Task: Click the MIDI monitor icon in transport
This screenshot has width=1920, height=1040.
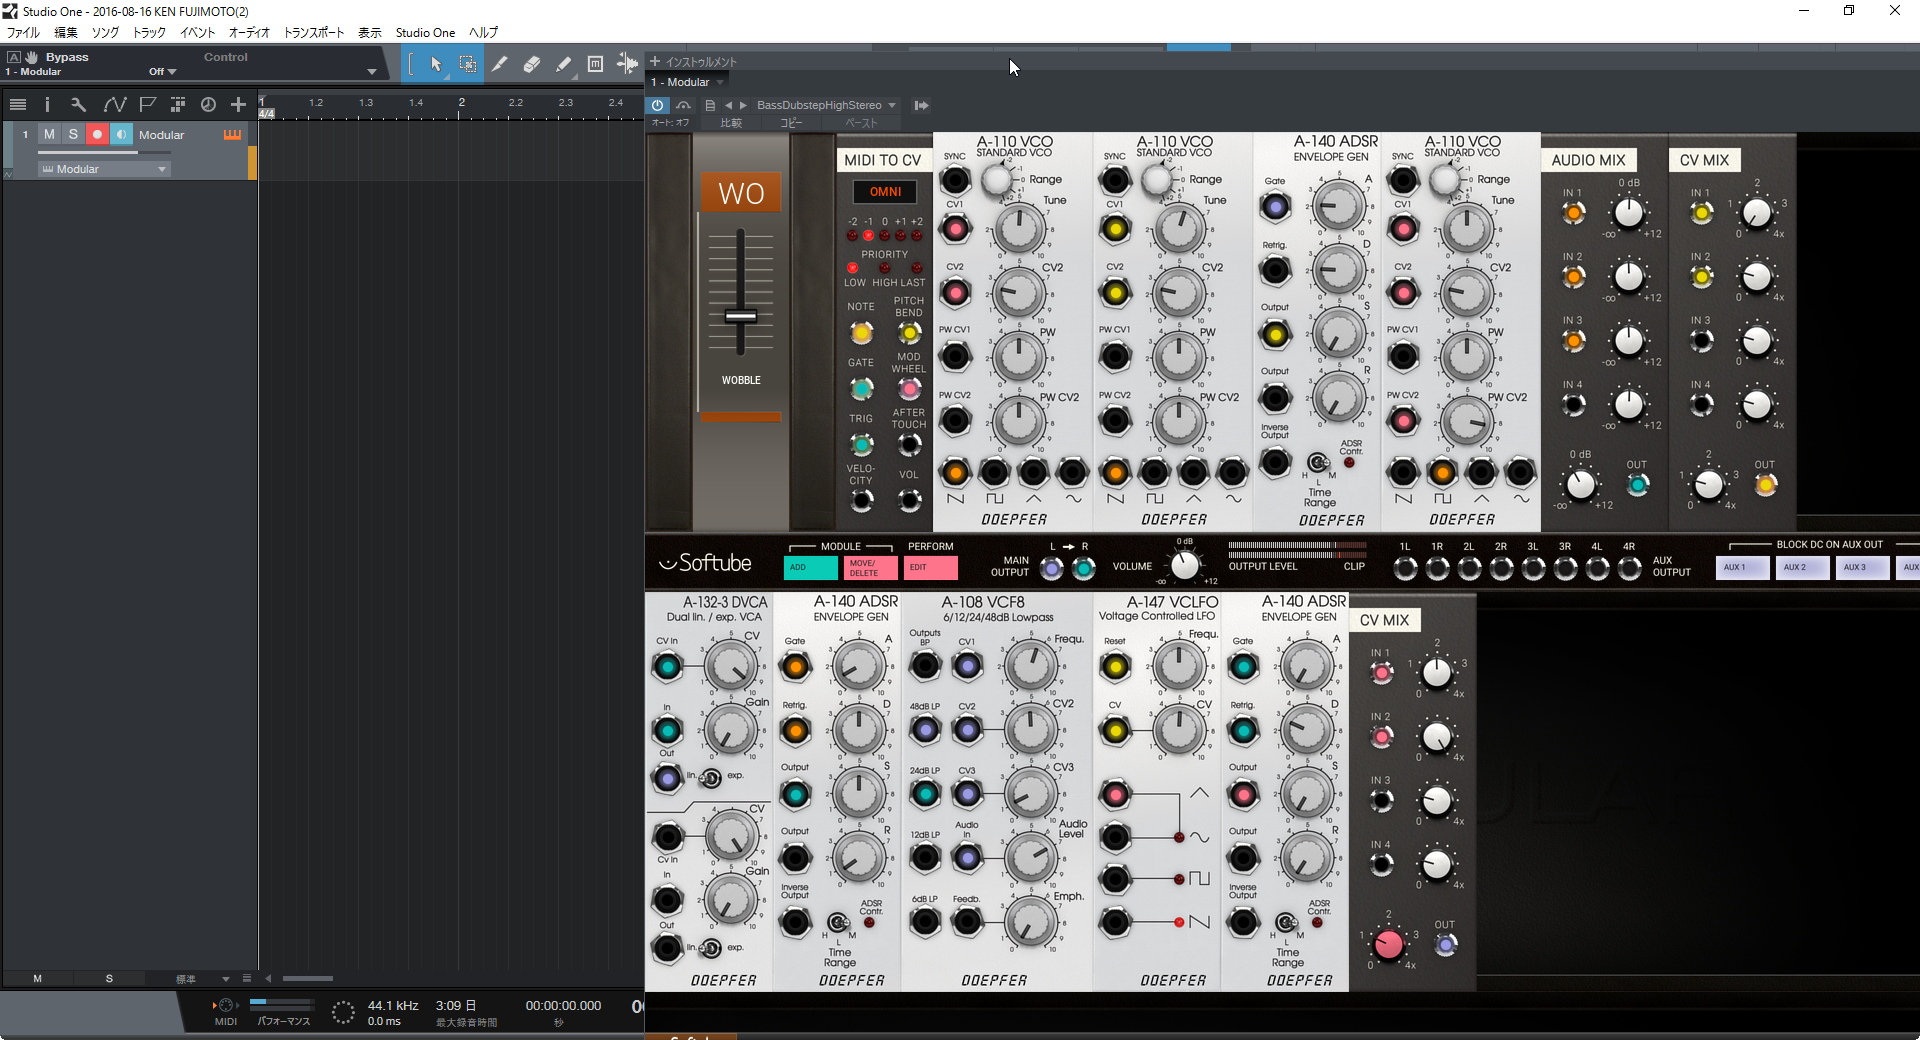Action: pos(225,1005)
